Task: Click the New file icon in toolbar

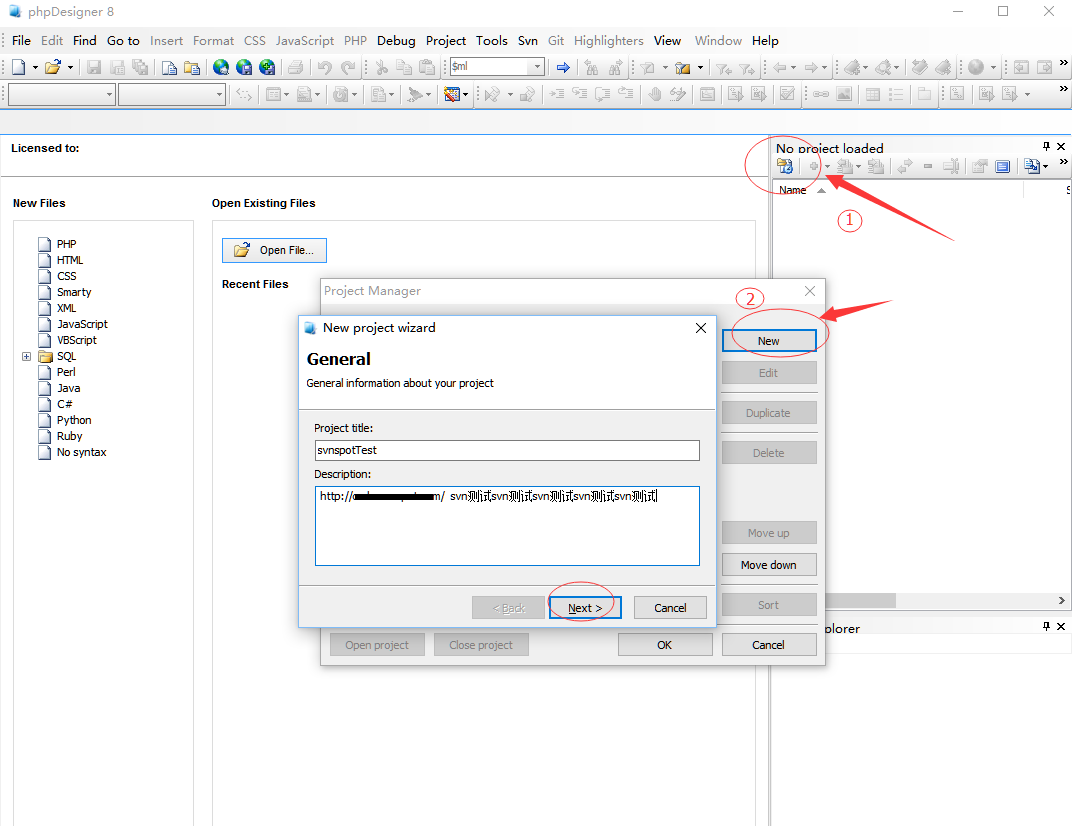Action: pos(18,67)
